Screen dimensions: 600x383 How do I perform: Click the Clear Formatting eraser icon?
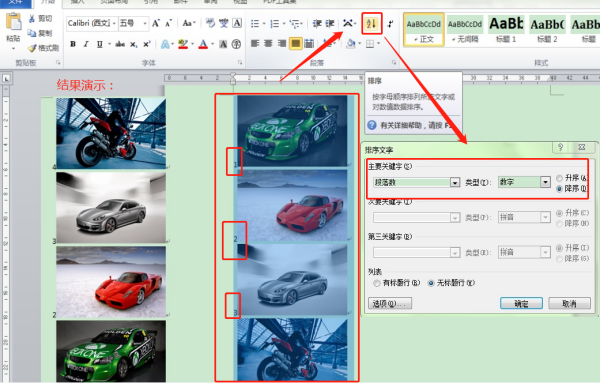pyautogui.click(x=210, y=23)
